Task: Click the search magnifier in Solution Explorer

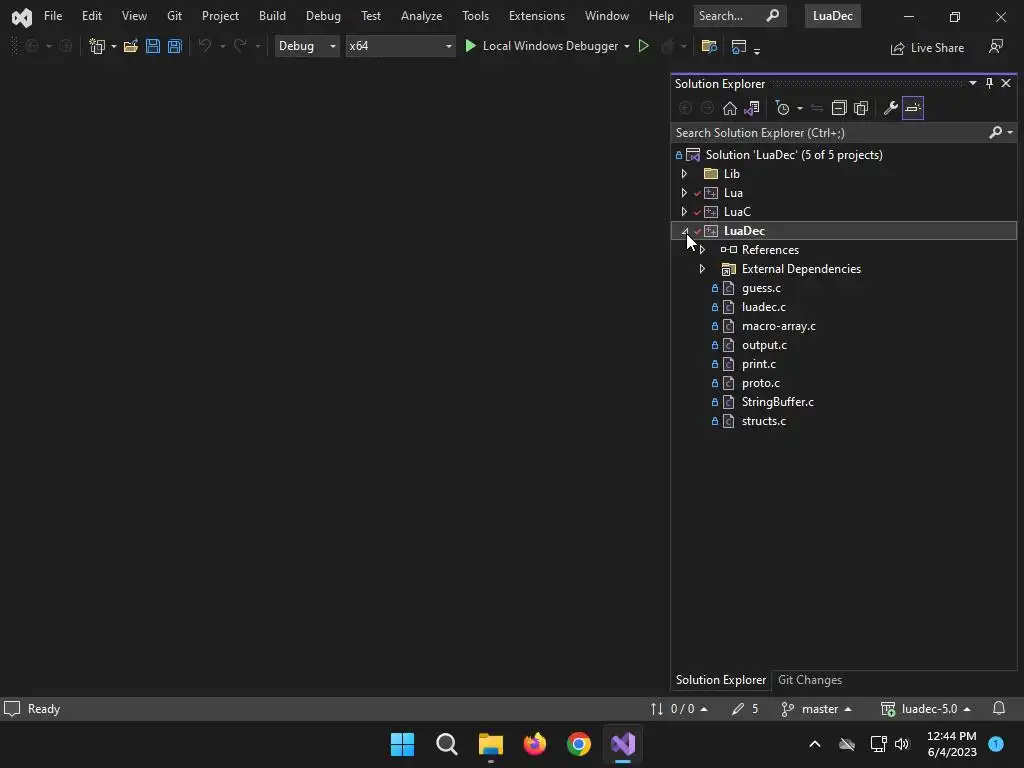Action: point(995,133)
